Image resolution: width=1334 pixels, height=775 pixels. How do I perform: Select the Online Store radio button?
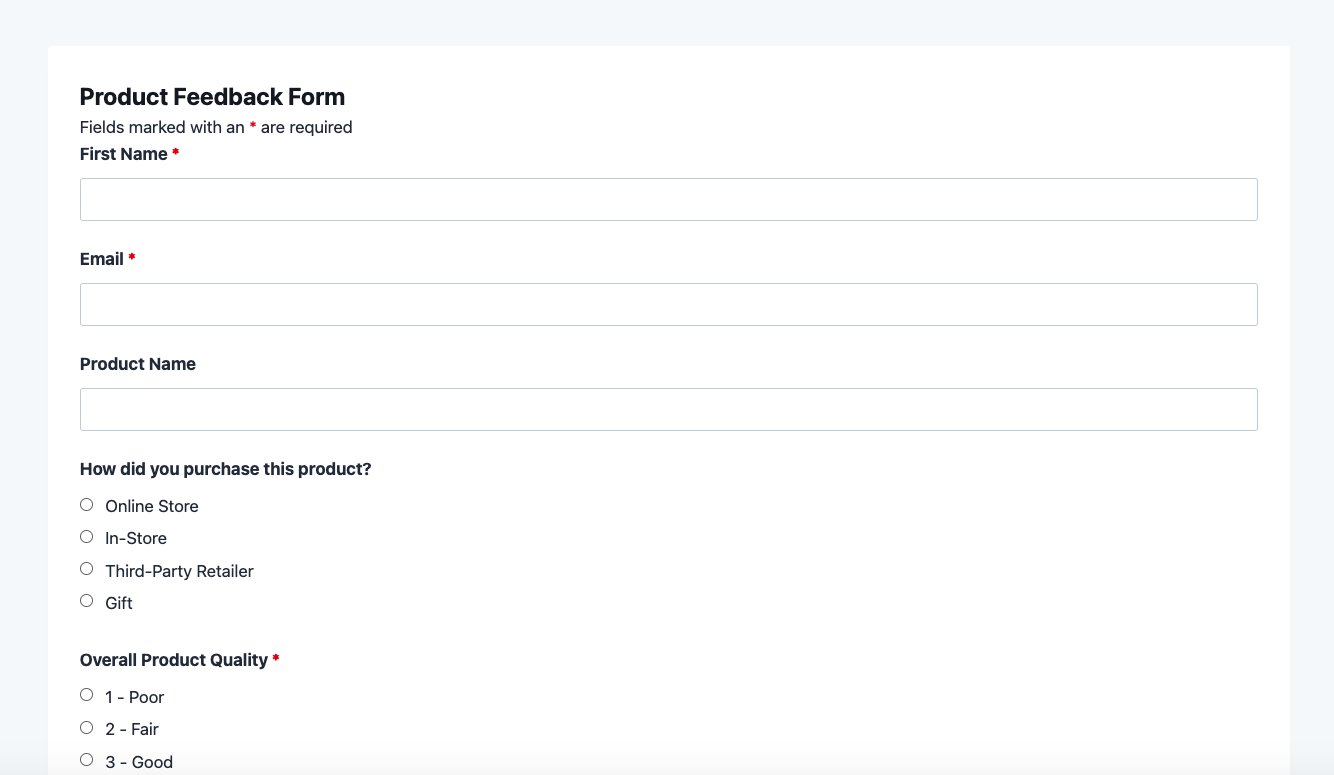87,505
